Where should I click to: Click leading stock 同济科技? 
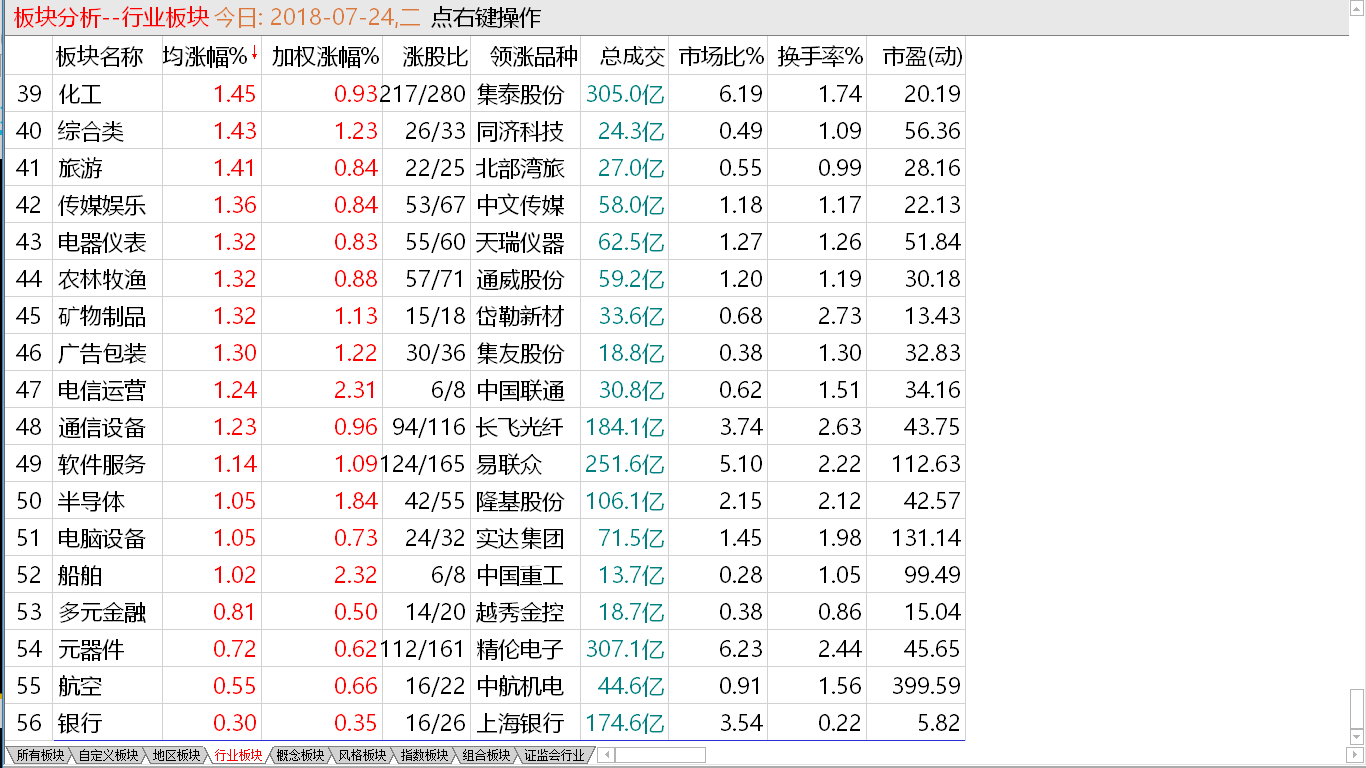pos(521,131)
